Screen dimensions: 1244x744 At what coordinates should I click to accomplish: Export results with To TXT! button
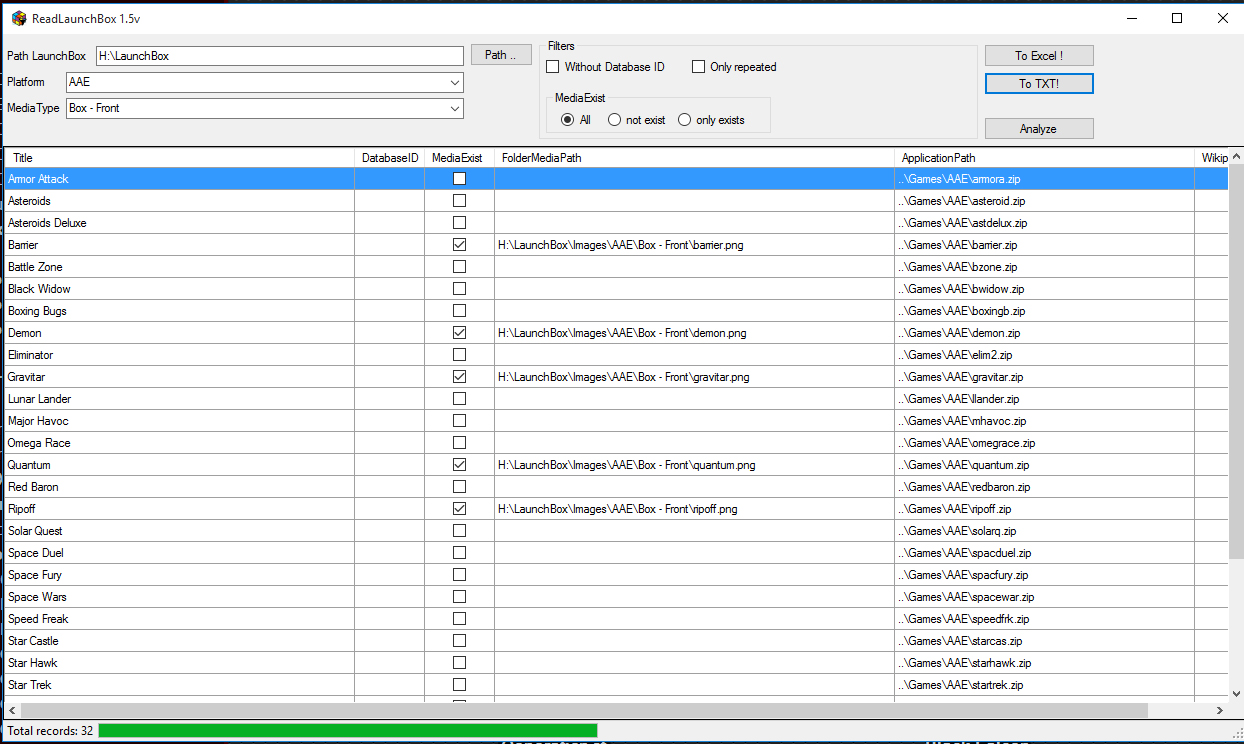coord(1039,84)
